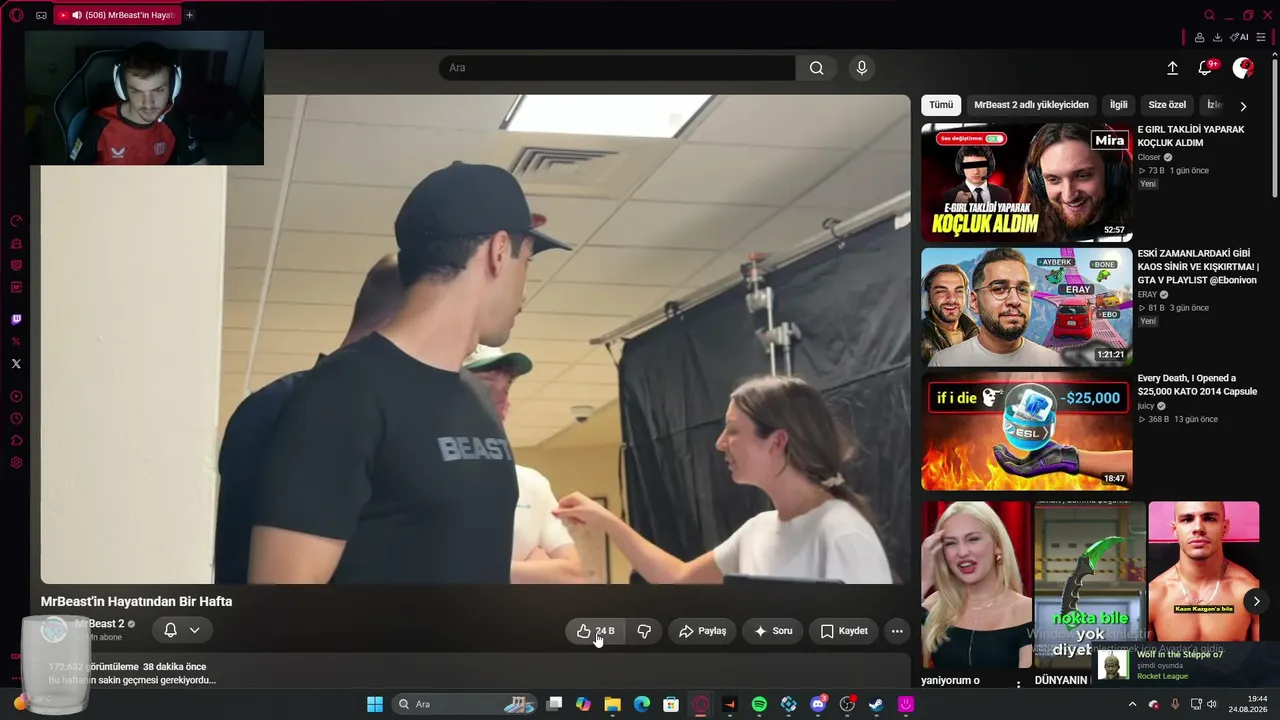Toggle the subscription notification bell

coord(182,630)
